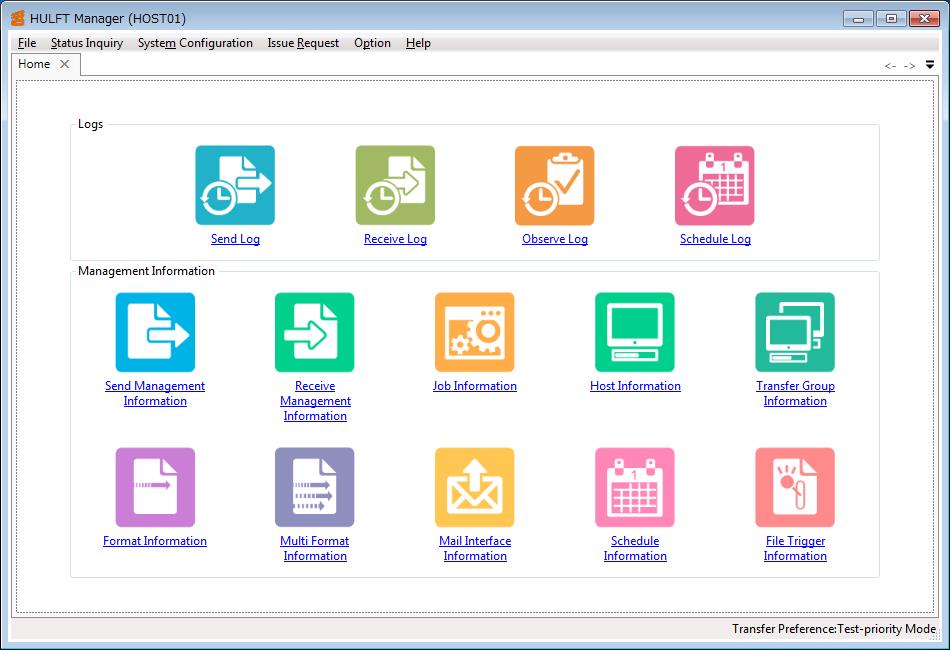Click the Schedule Log link

[715, 239]
